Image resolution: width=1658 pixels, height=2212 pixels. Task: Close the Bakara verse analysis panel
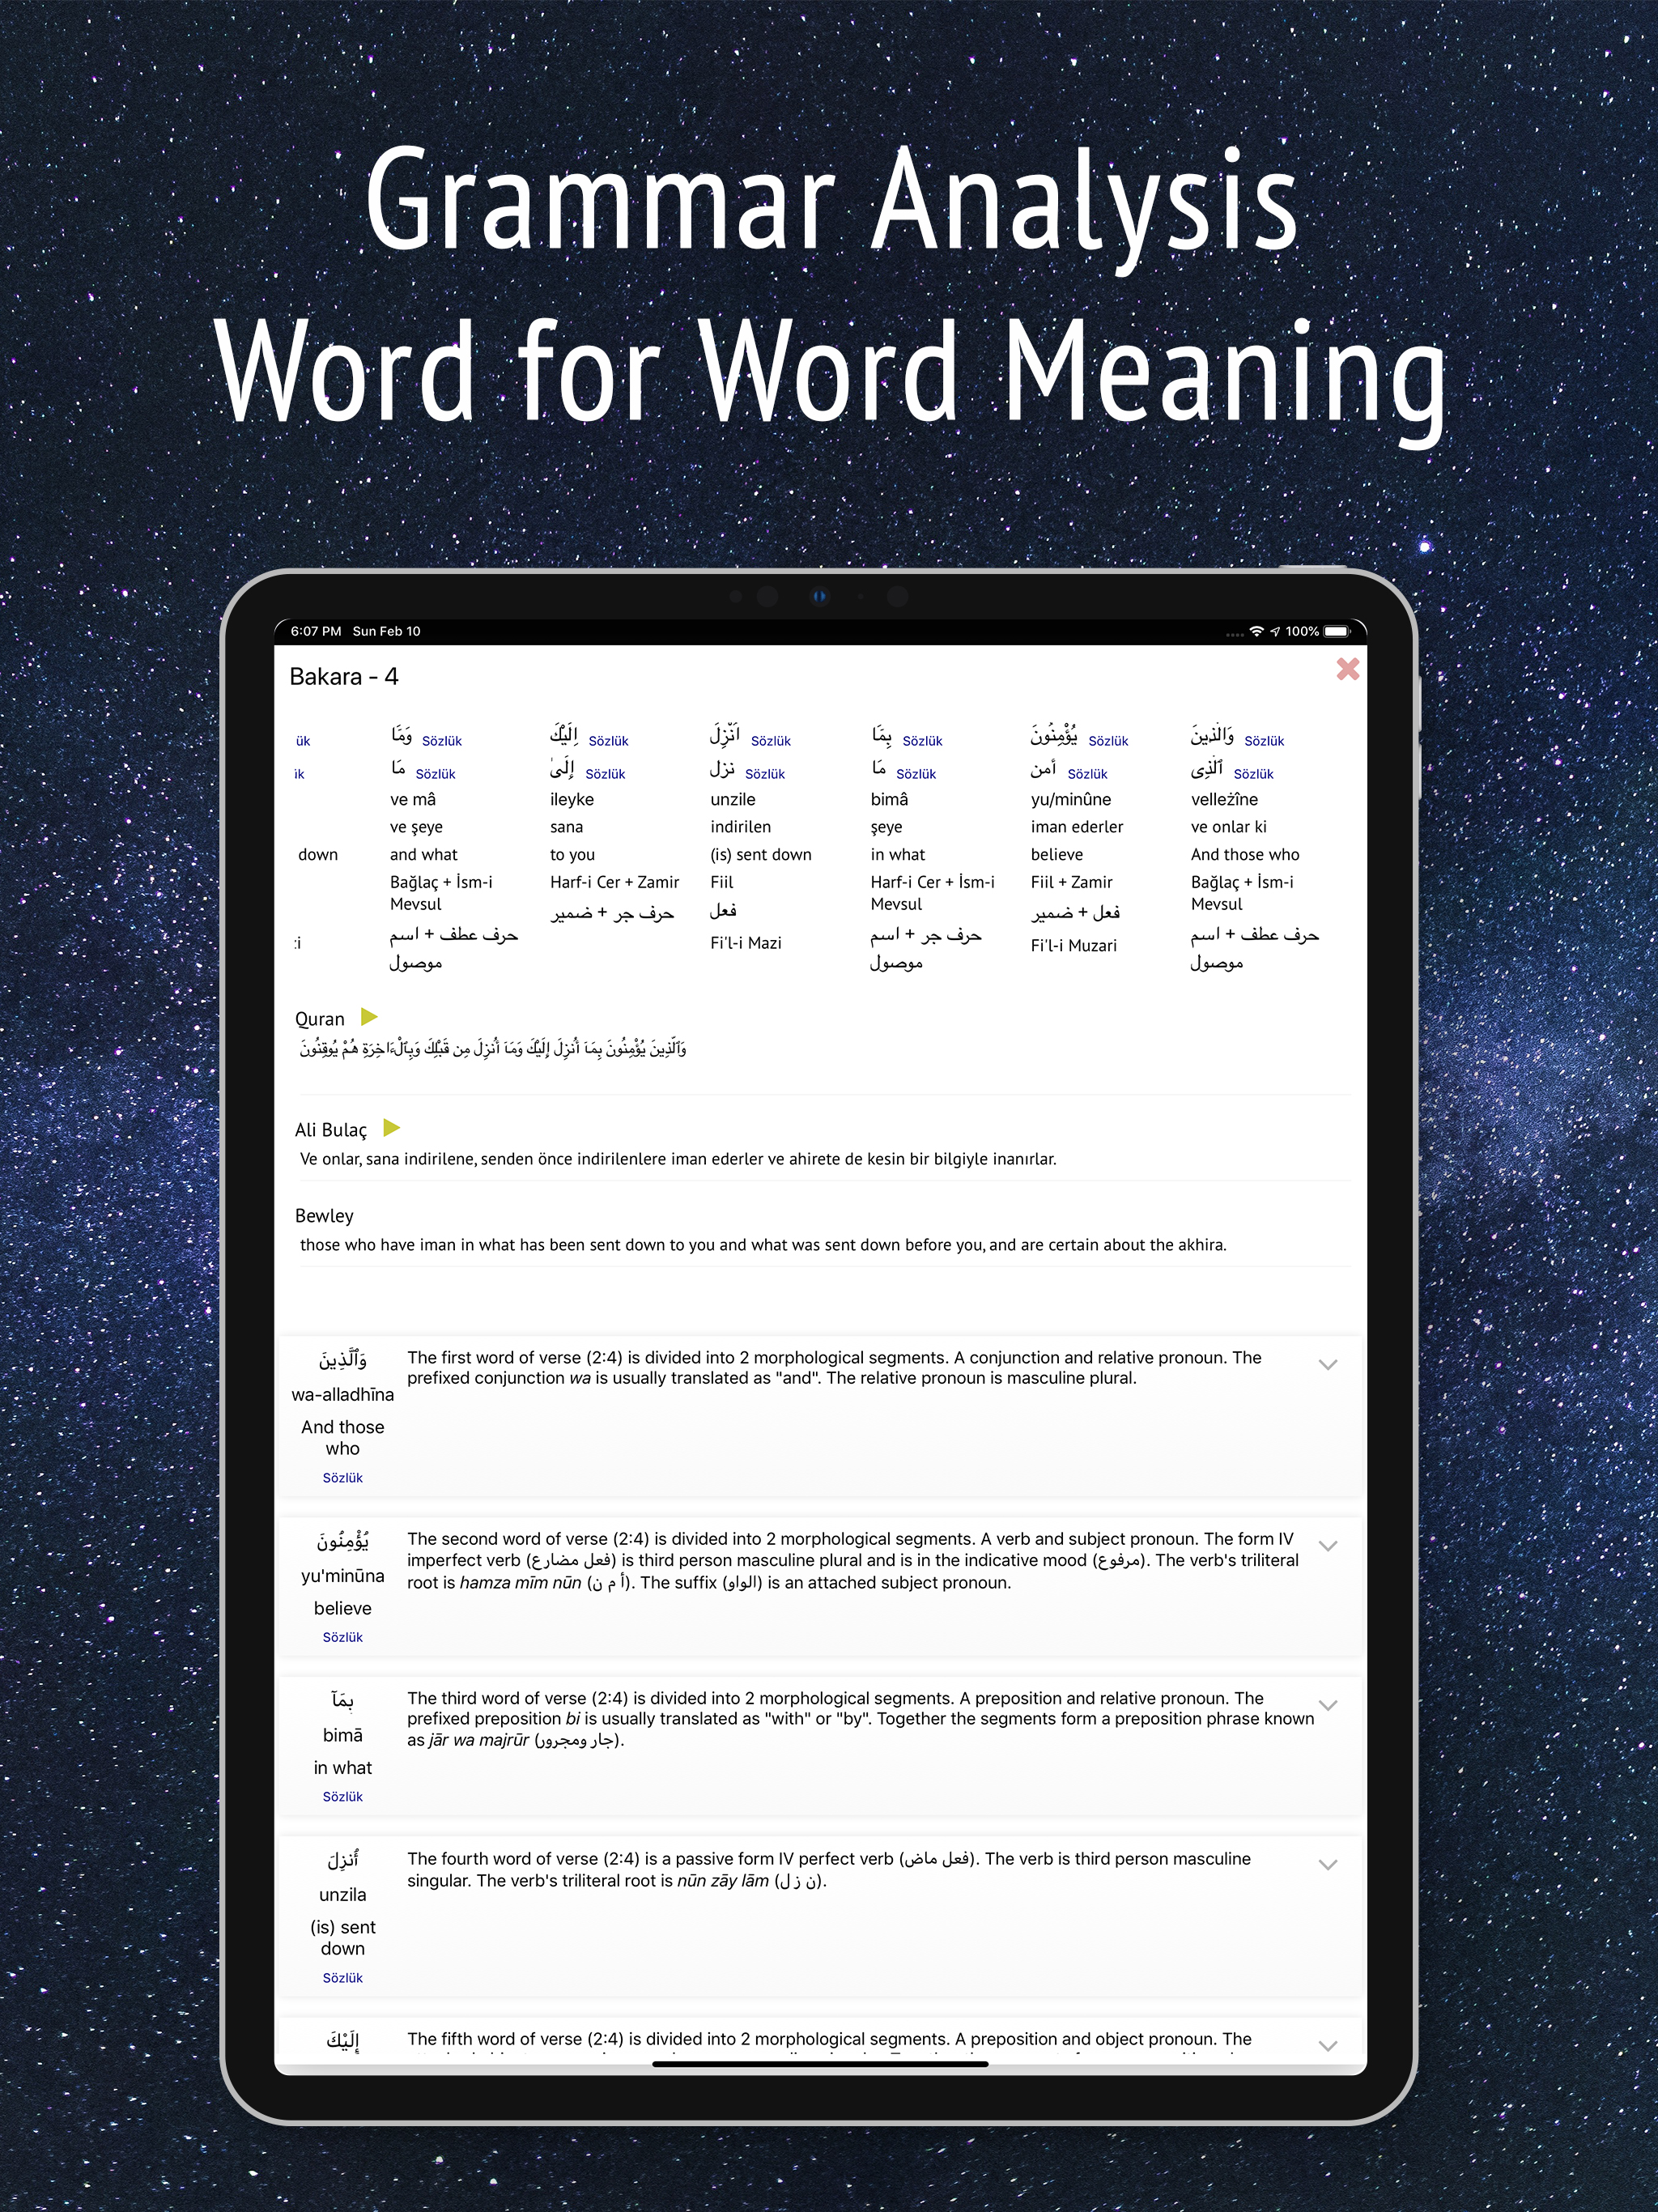pyautogui.click(x=1347, y=669)
